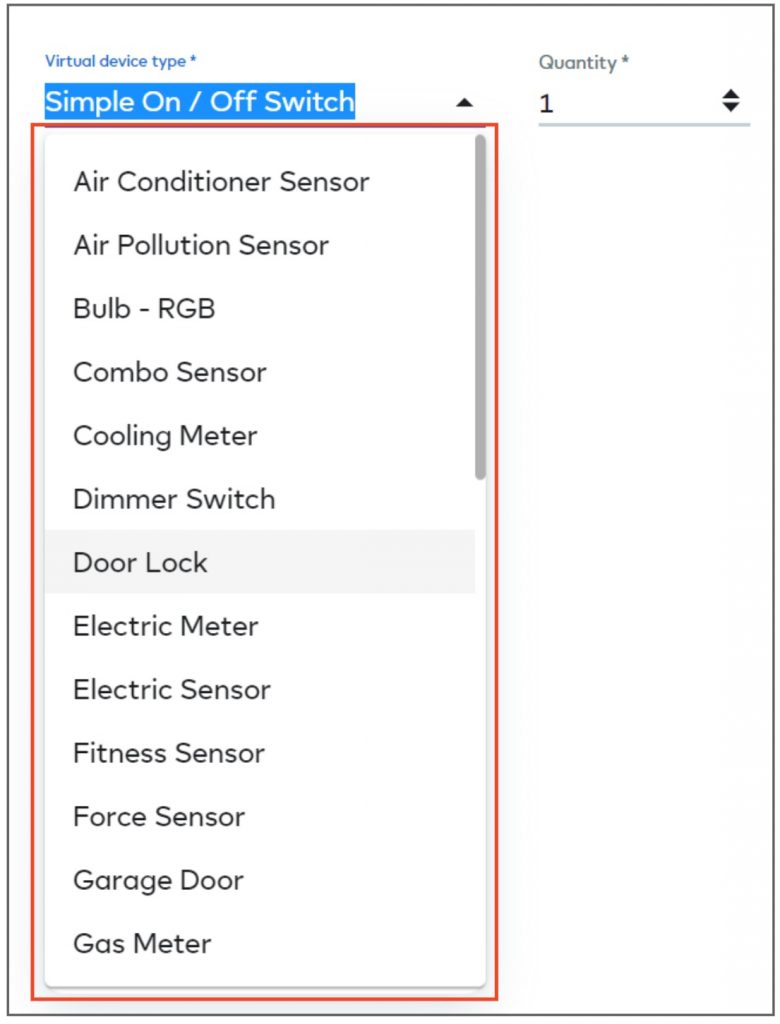Image resolution: width=780 pixels, height=1024 pixels.
Task: Select Combo Sensor option
Action: coord(169,372)
